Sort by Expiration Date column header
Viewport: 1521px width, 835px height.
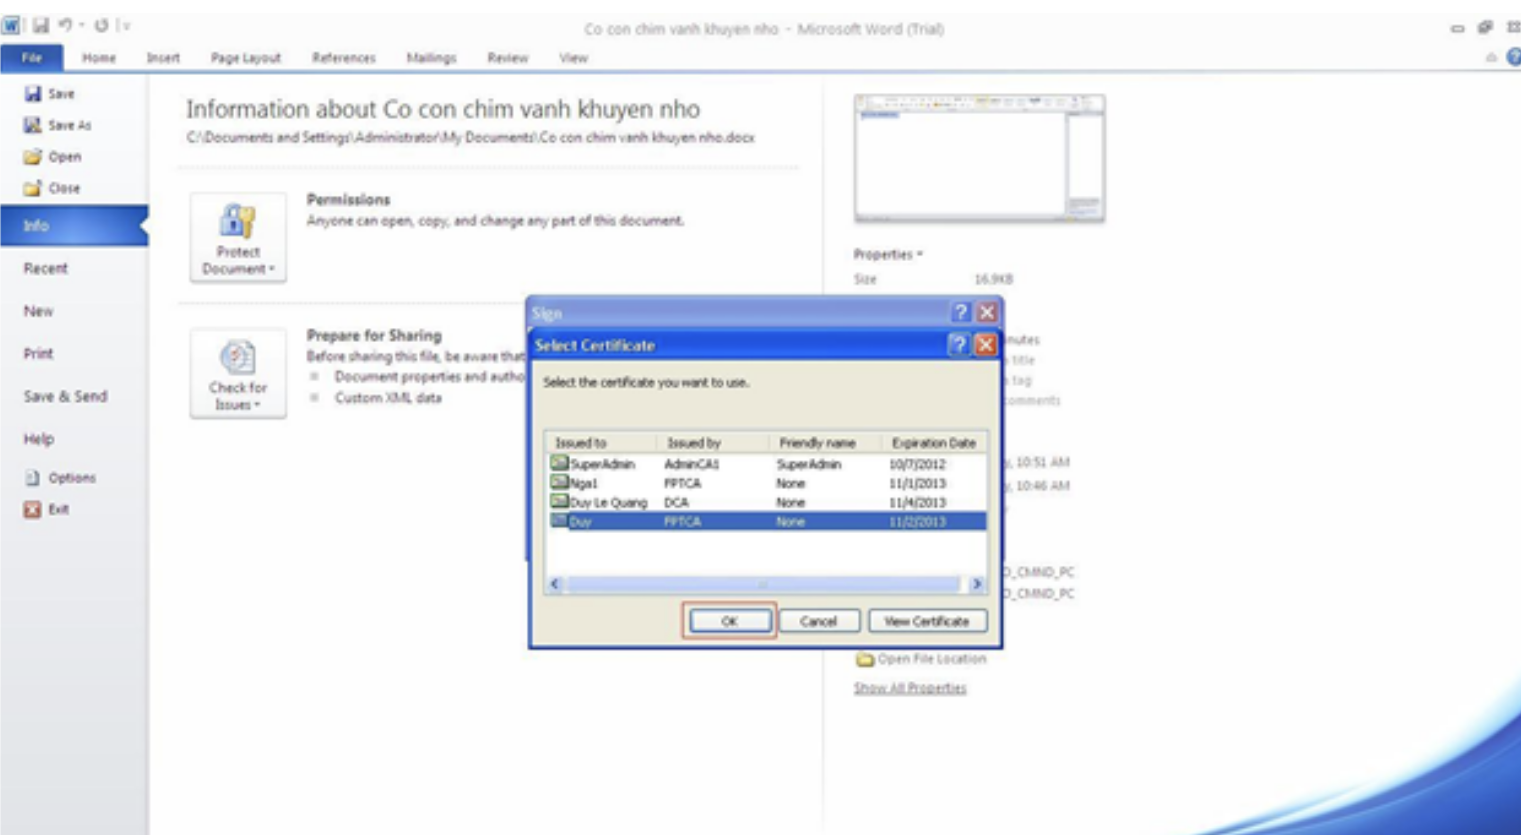pyautogui.click(x=934, y=442)
